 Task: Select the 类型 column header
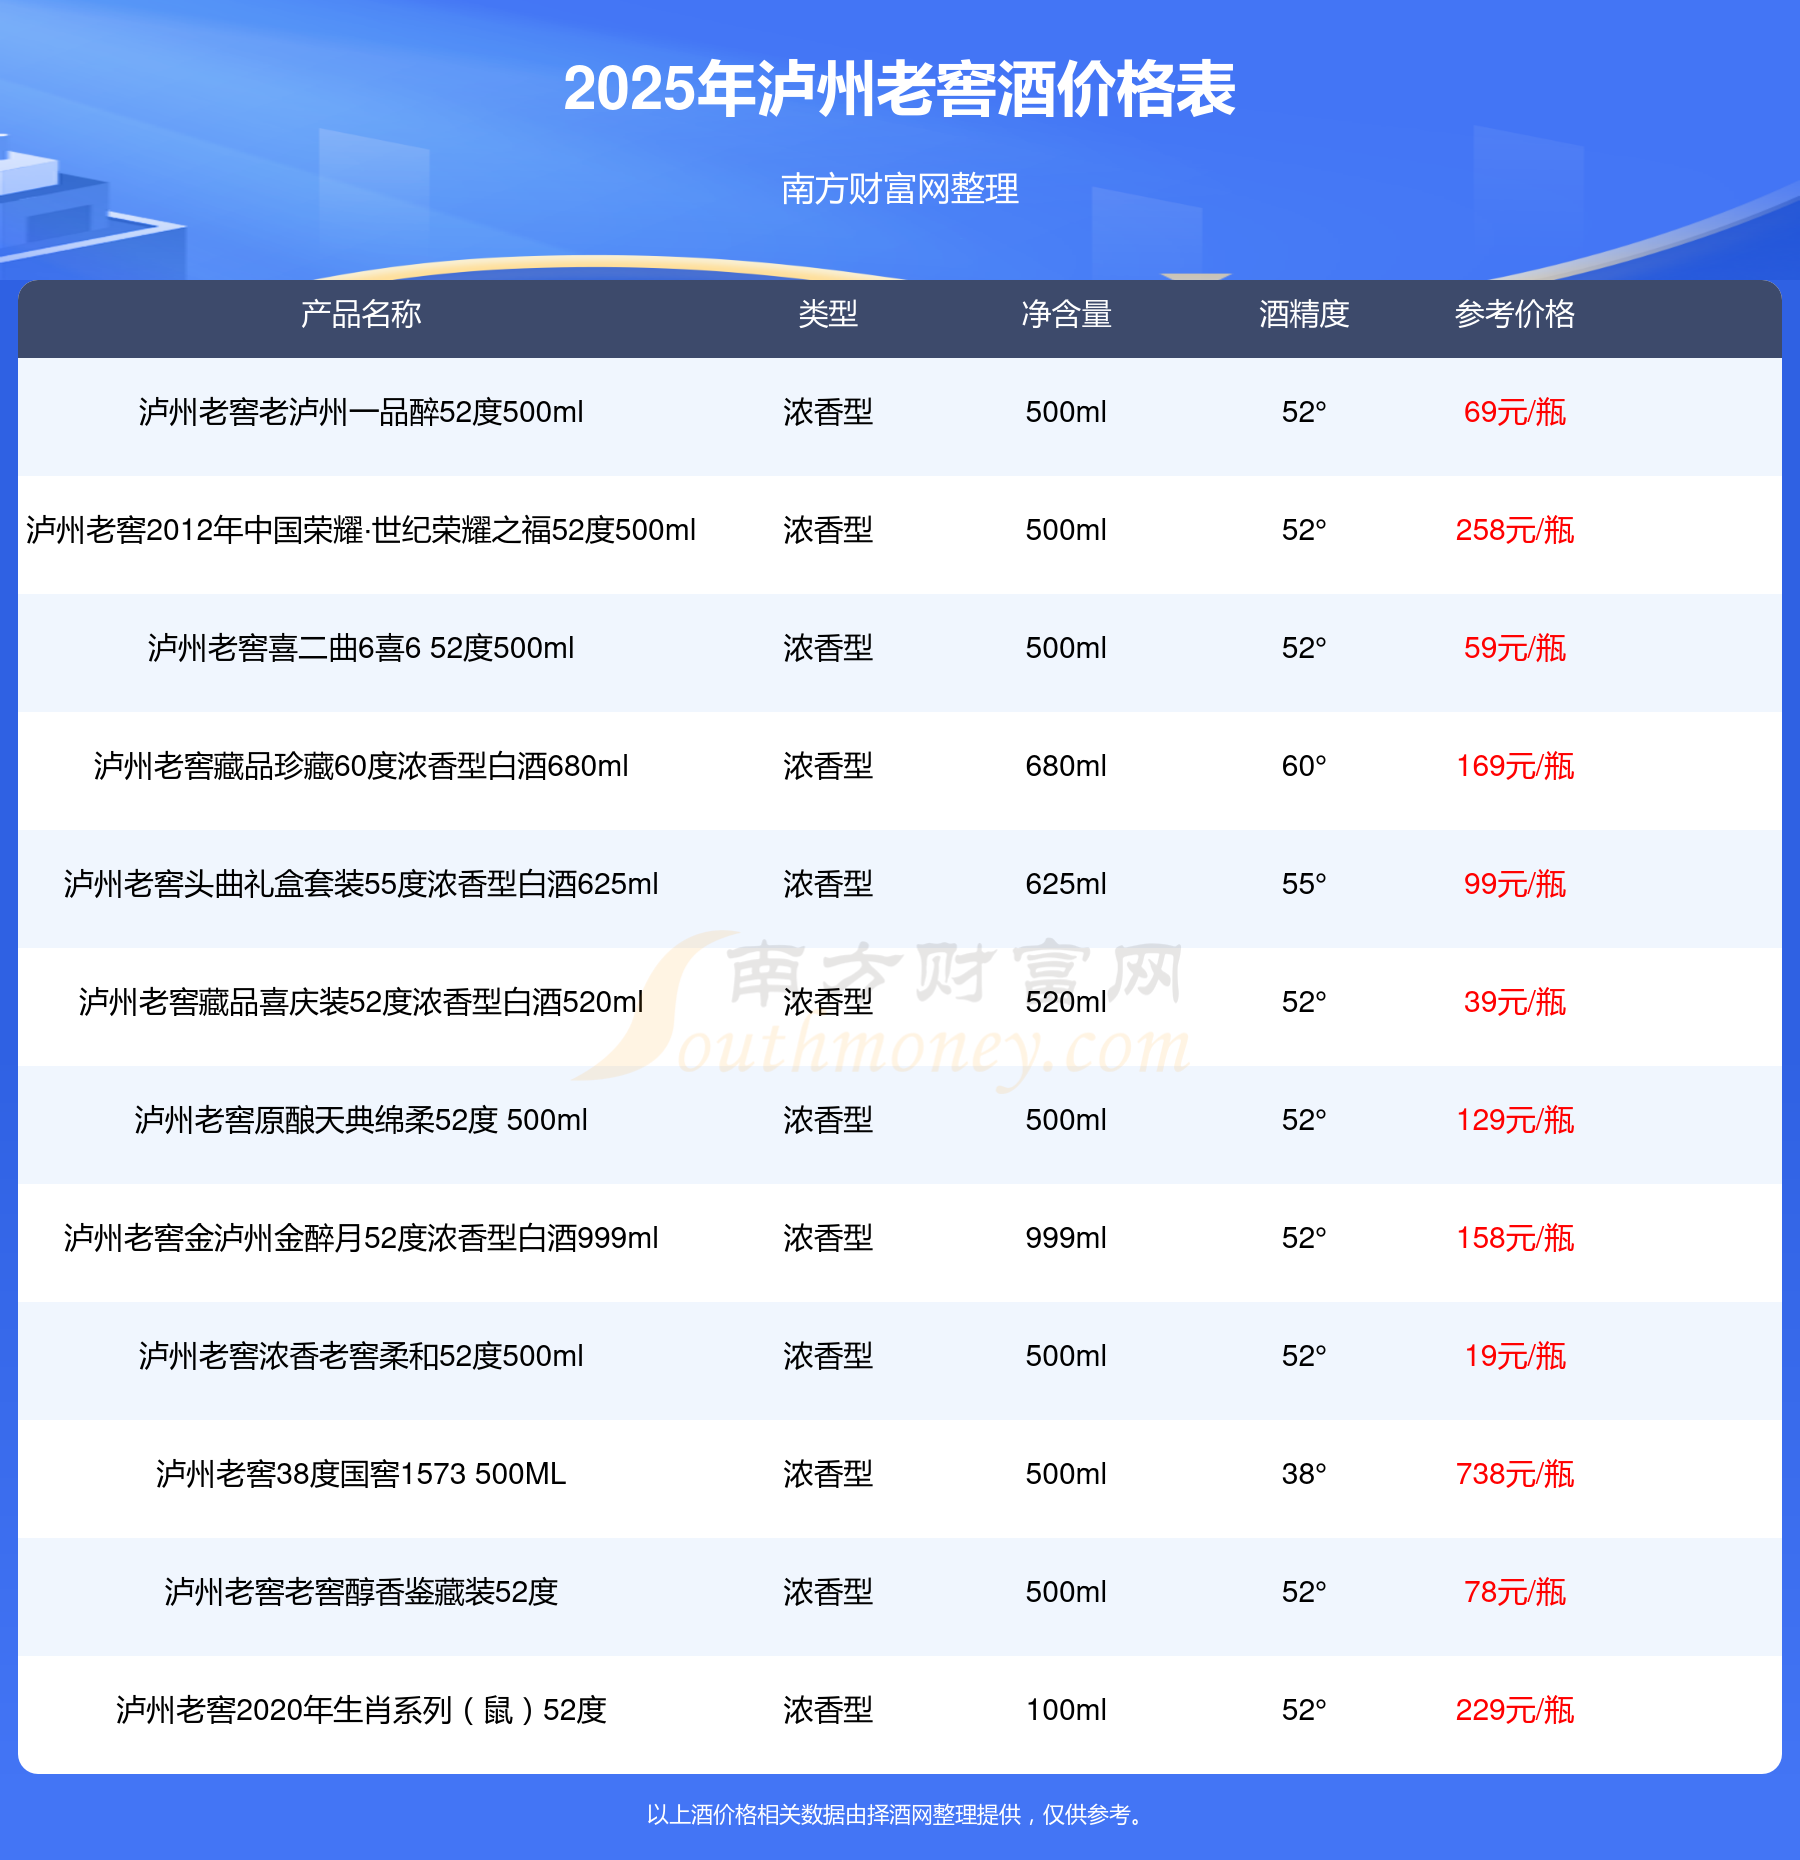828,314
